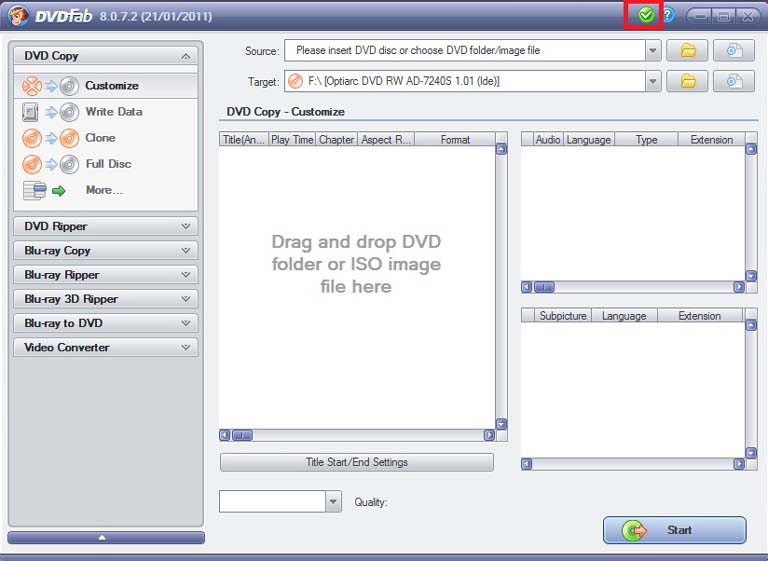The width and height of the screenshot is (768, 561).
Task: Click the green checkmark settings icon
Action: click(x=646, y=15)
